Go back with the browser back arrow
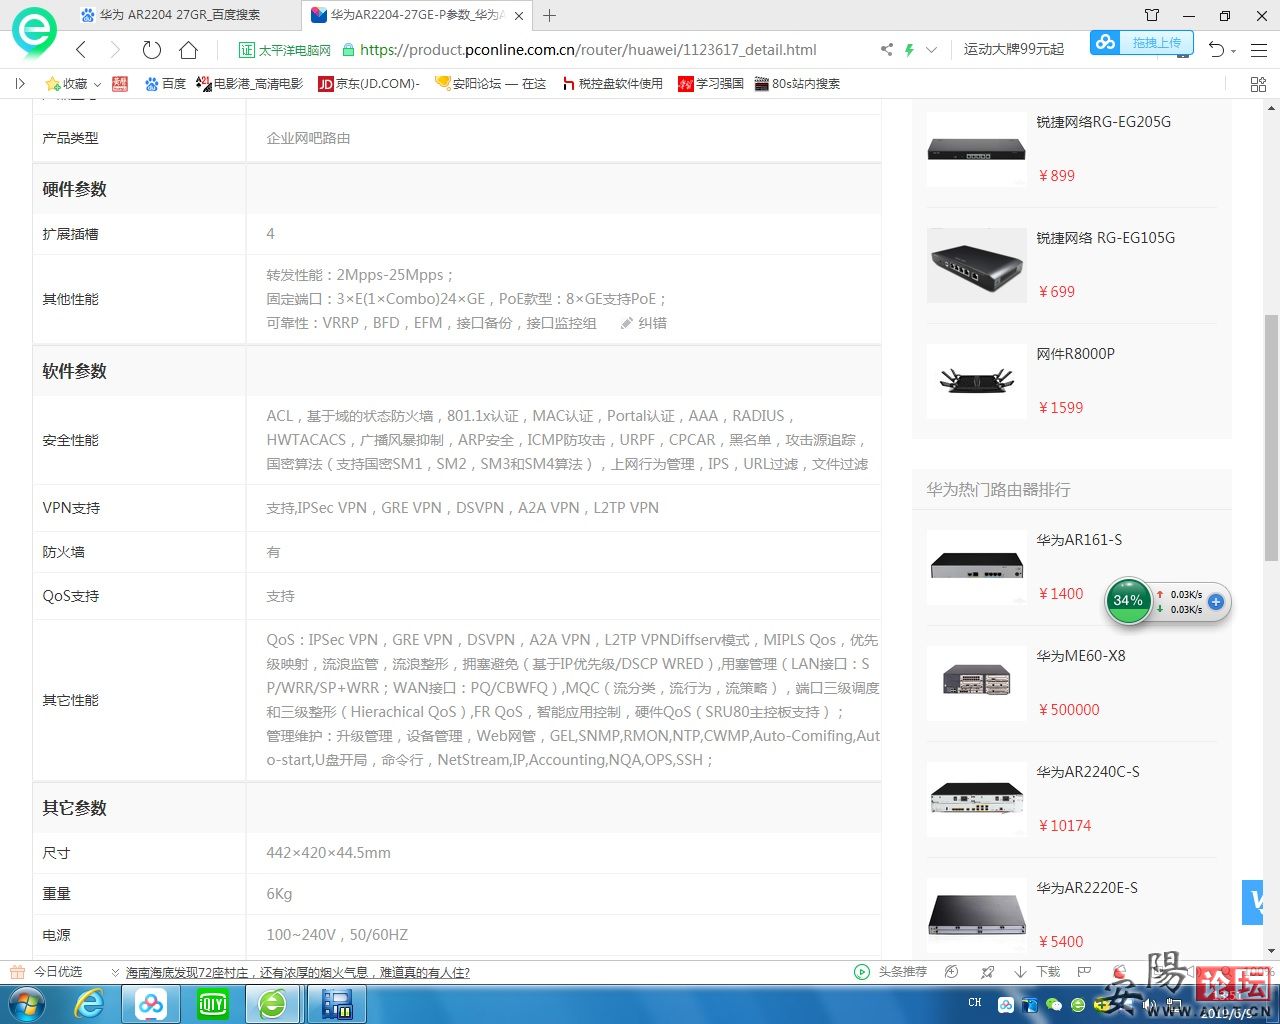The width and height of the screenshot is (1280, 1024). [x=81, y=50]
